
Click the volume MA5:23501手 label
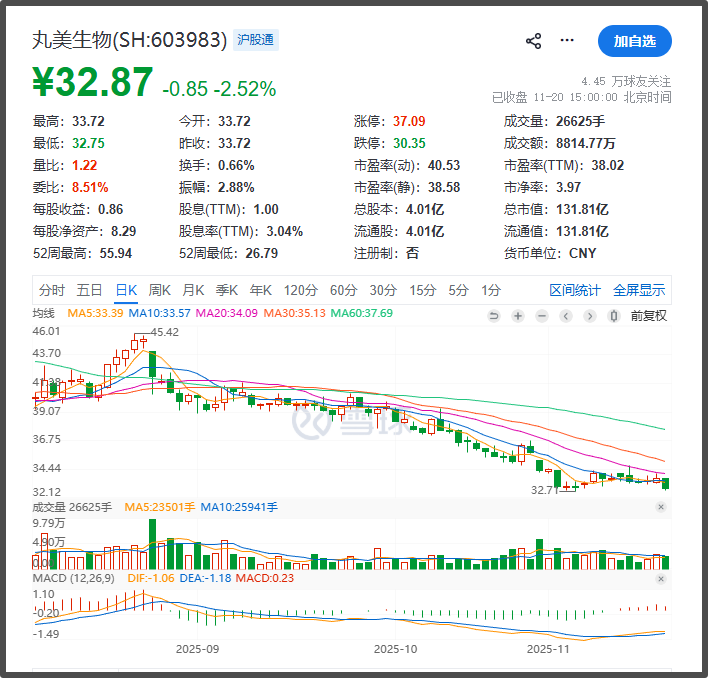[159, 507]
